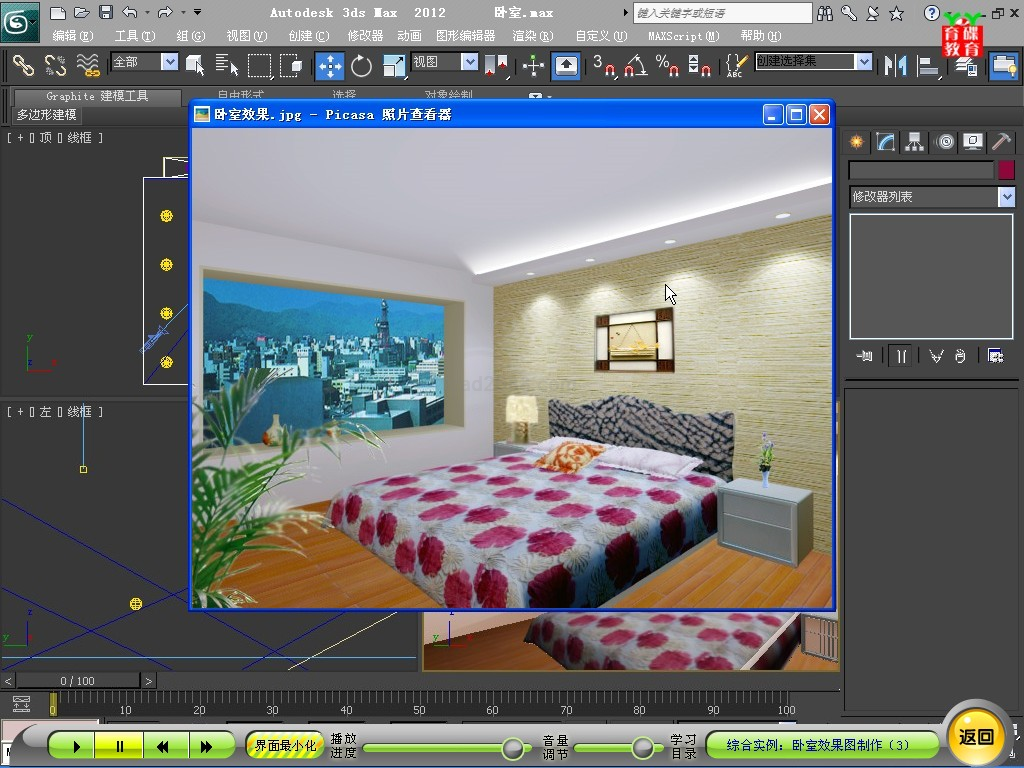Pause the tutorial playback
Screen dimensions: 1024x768
coord(119,746)
